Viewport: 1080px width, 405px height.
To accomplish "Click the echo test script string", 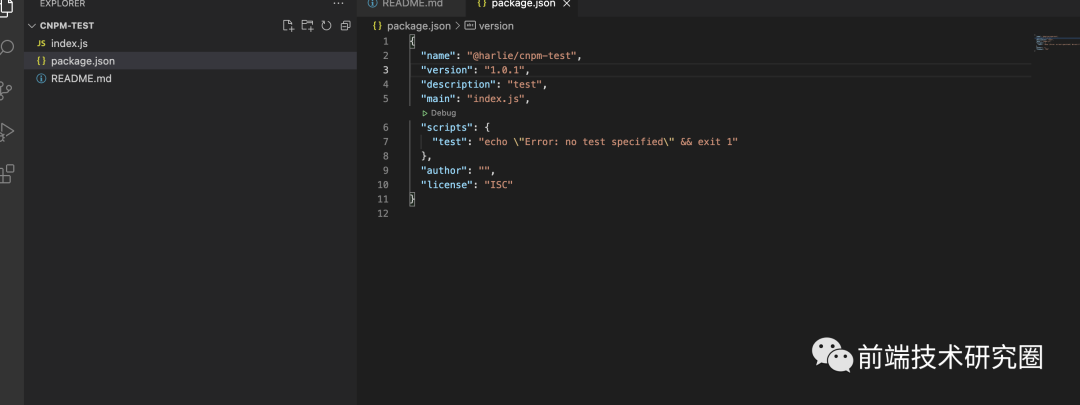I will [608, 142].
